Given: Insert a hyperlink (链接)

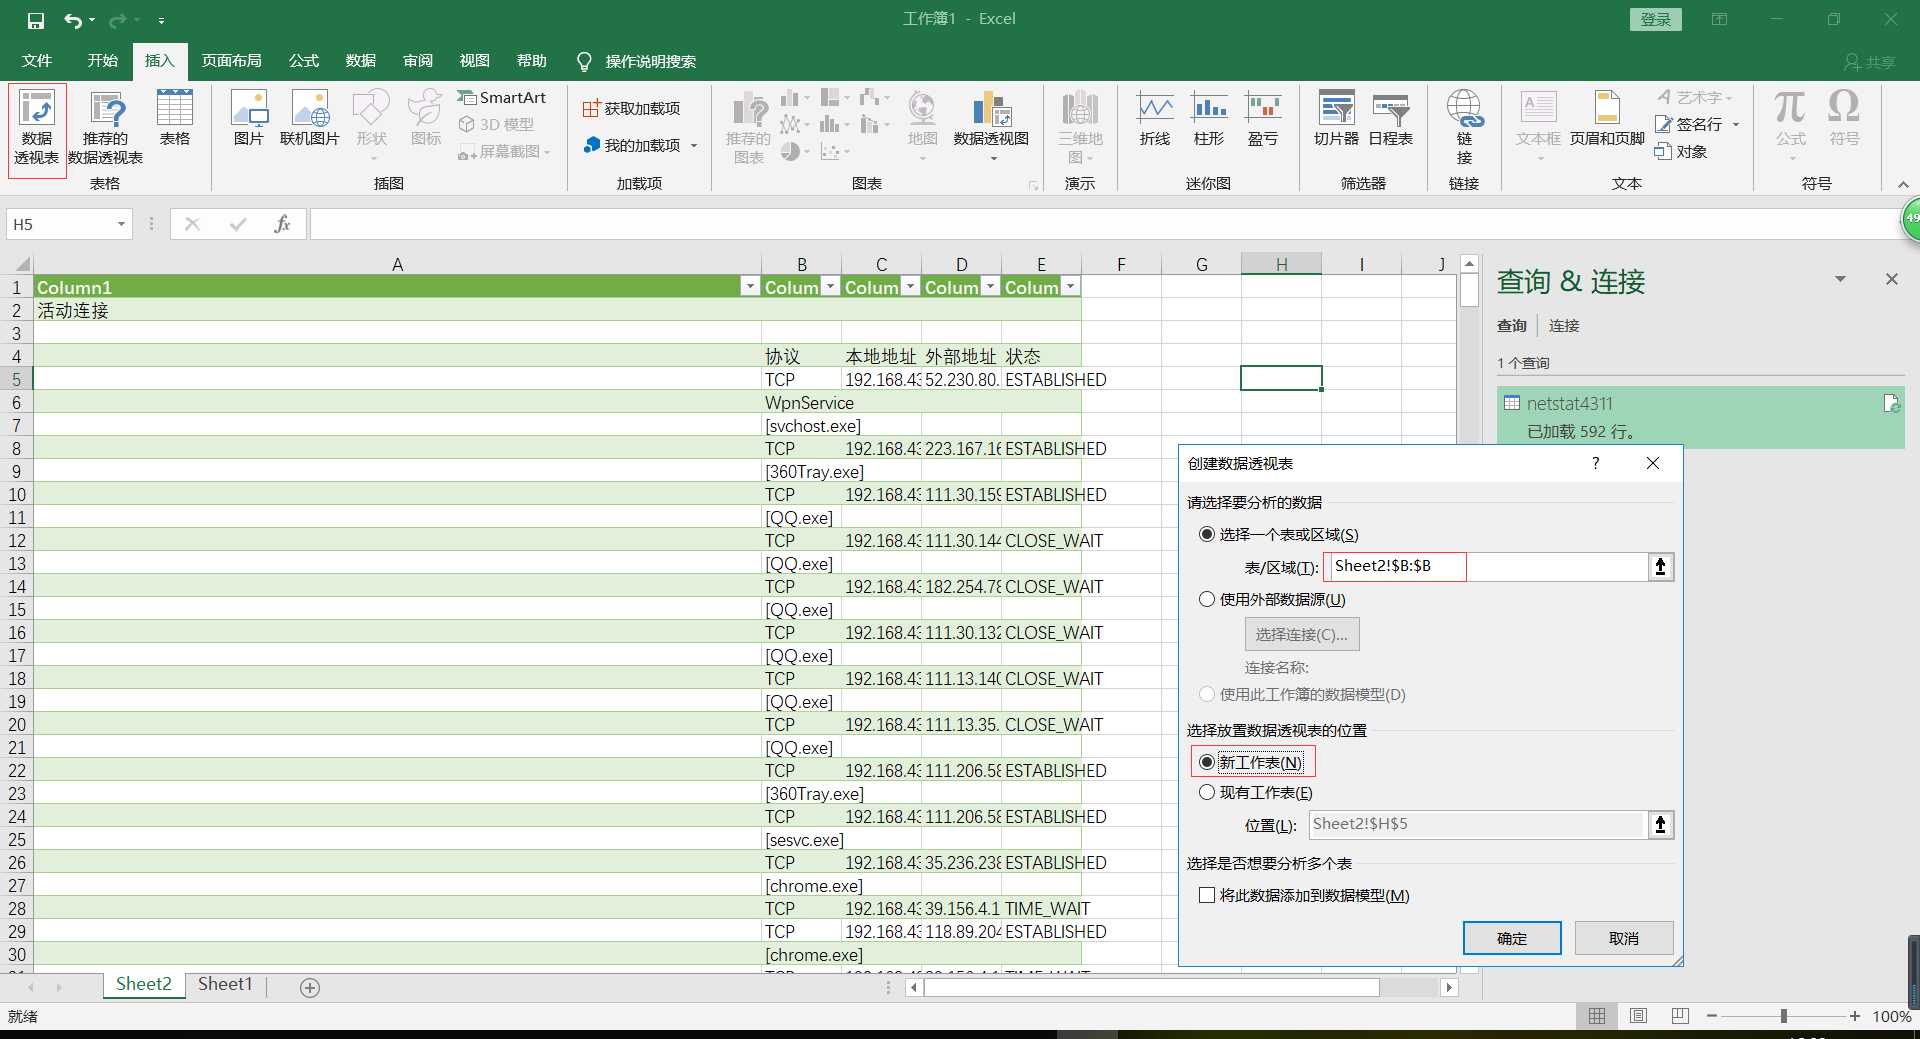Looking at the screenshot, I should 1464,127.
